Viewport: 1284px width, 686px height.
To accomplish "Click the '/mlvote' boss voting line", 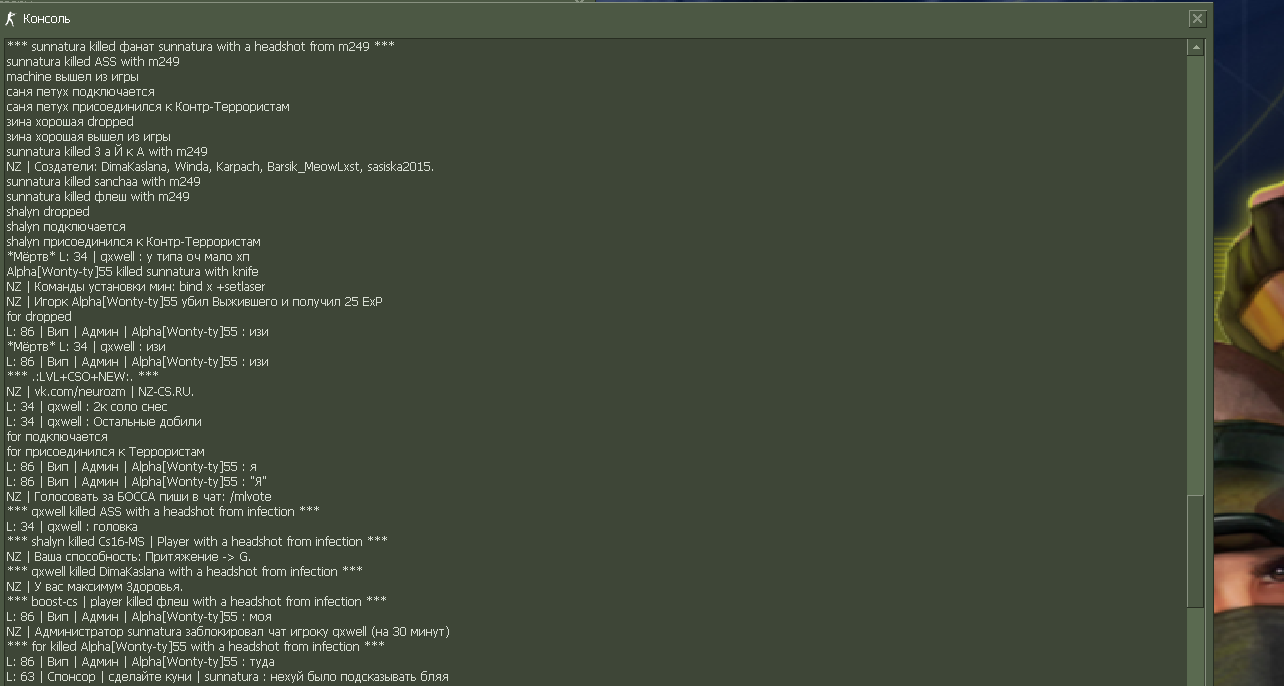I will (138, 497).
